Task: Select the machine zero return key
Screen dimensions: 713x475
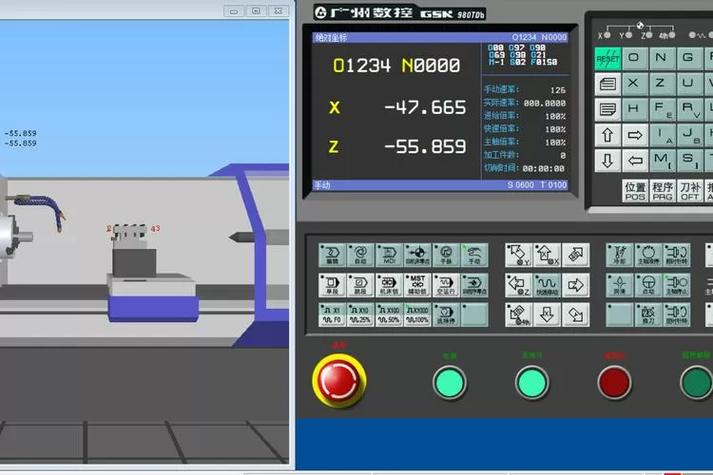Action: [x=417, y=255]
